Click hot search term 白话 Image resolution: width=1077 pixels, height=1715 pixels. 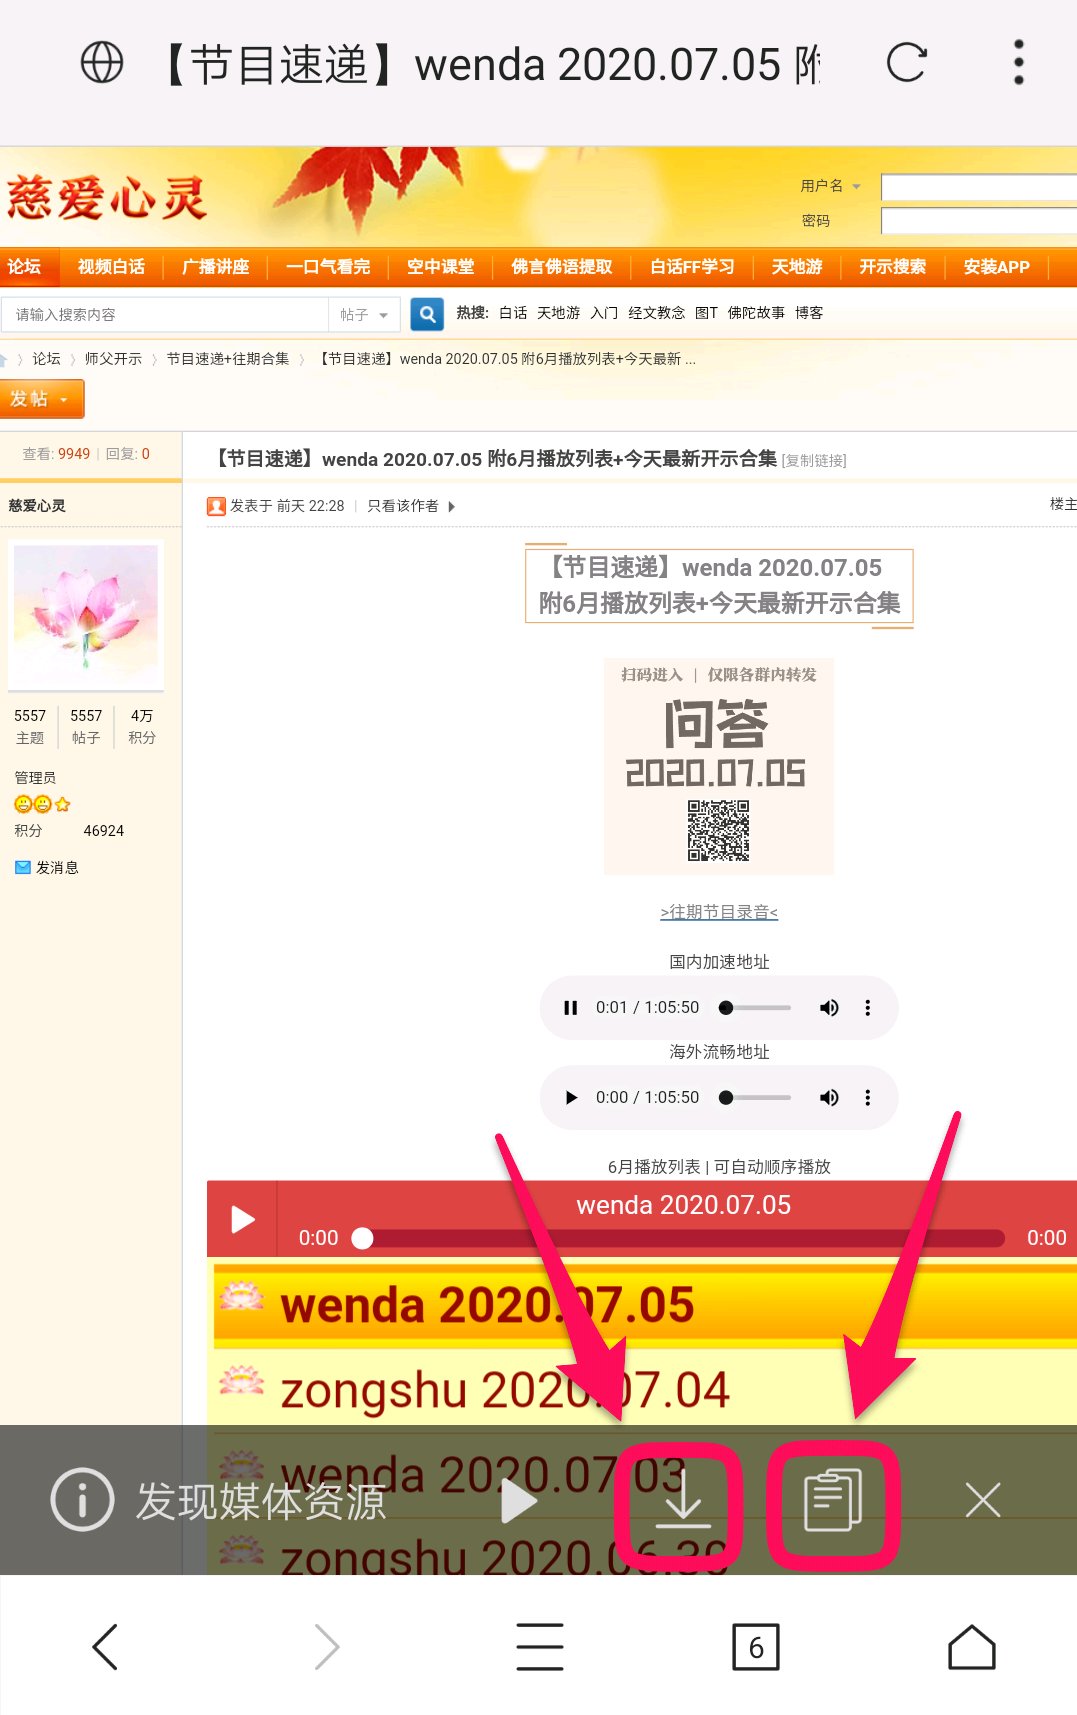(513, 313)
